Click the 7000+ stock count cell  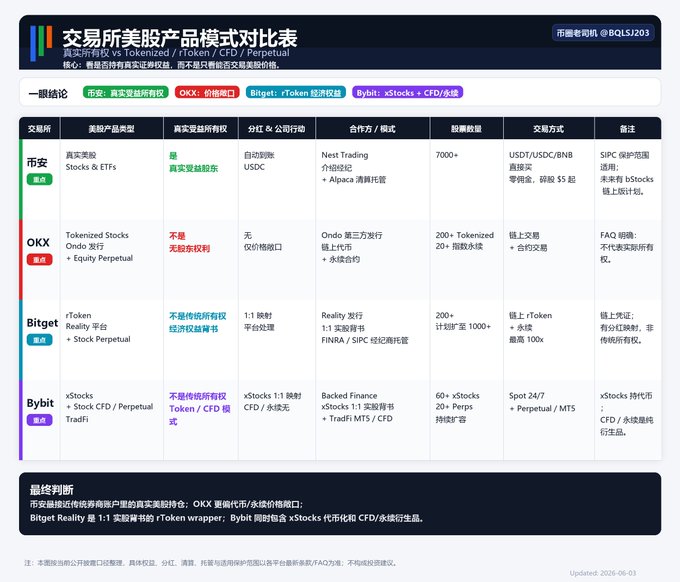click(447, 155)
